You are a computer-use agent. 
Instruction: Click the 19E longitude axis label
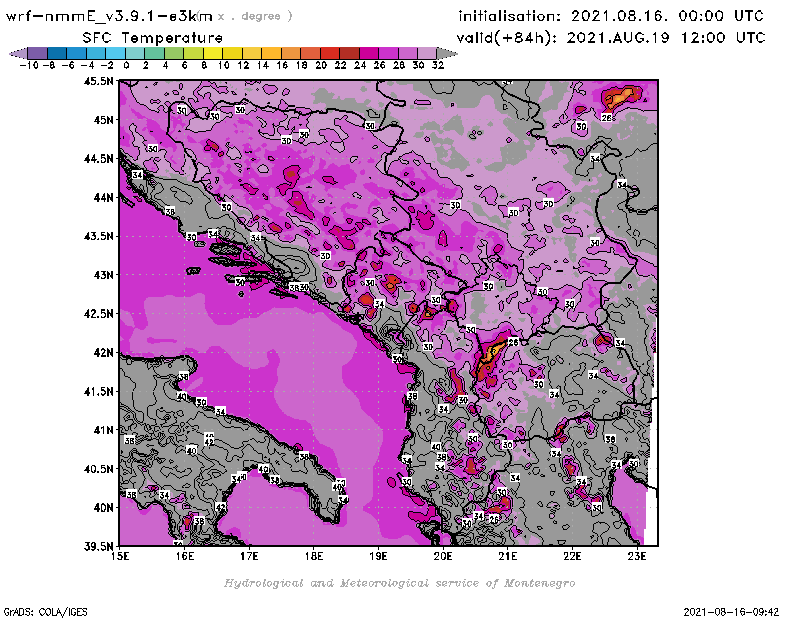point(379,556)
